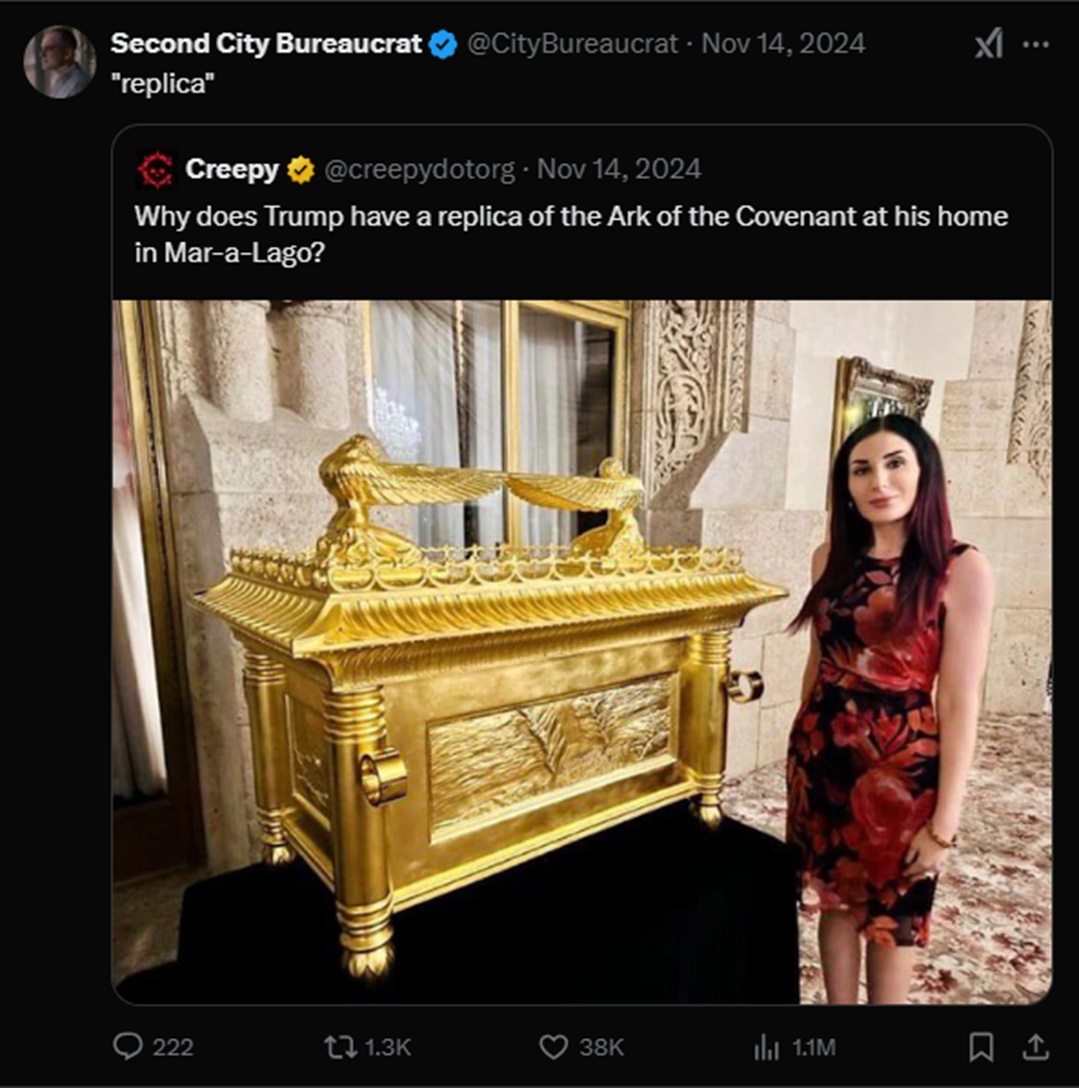Bookmark this post

pyautogui.click(x=980, y=1047)
